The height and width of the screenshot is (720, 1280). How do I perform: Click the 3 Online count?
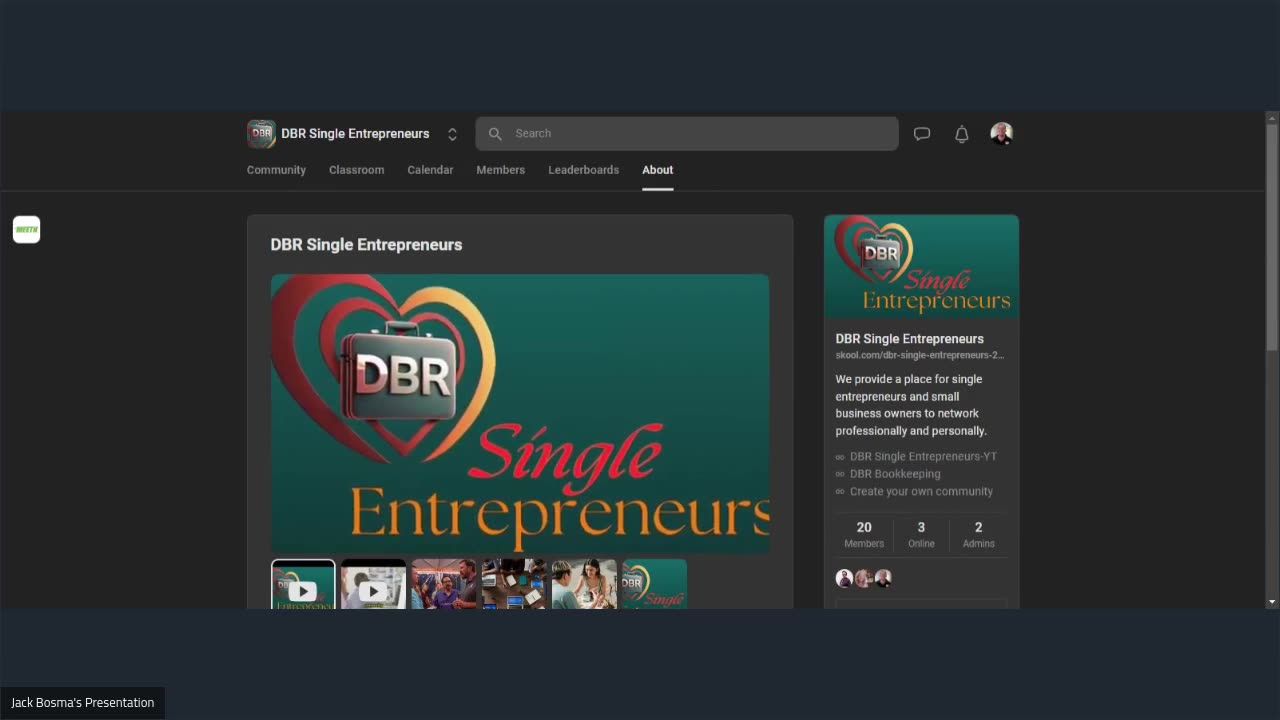tap(921, 535)
